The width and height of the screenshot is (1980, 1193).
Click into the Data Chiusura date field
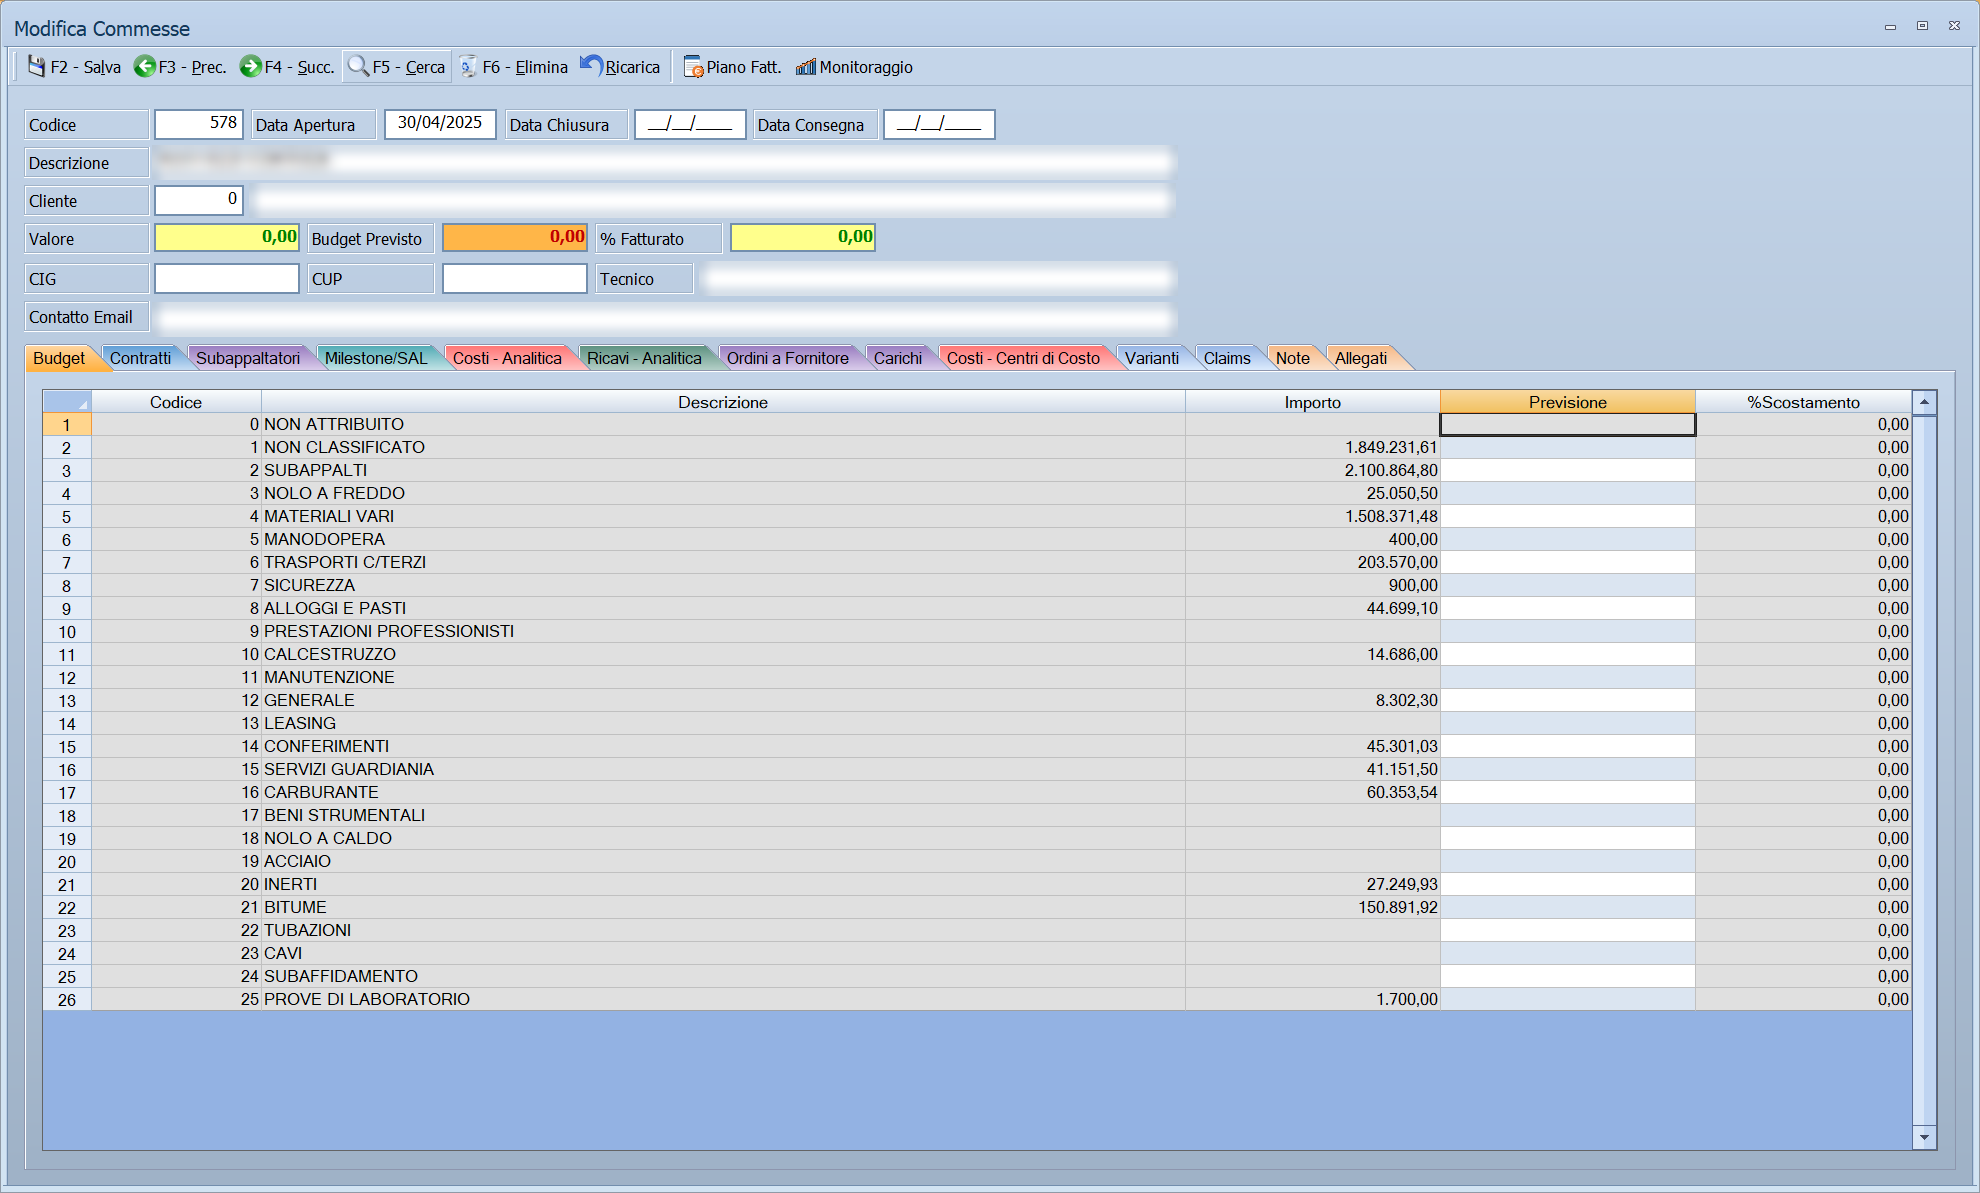point(690,124)
